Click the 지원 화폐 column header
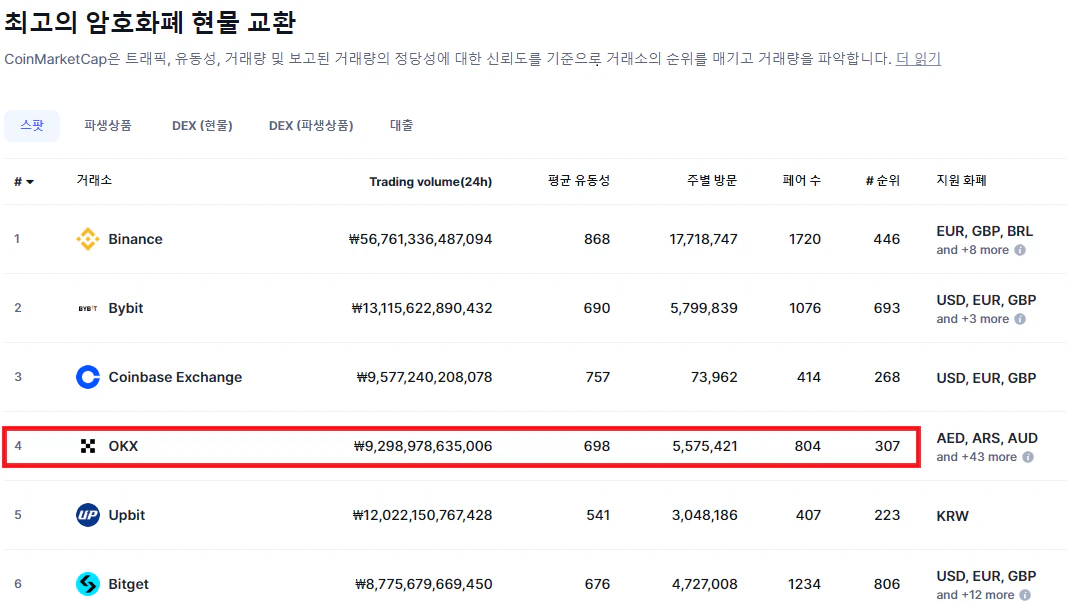 click(962, 180)
